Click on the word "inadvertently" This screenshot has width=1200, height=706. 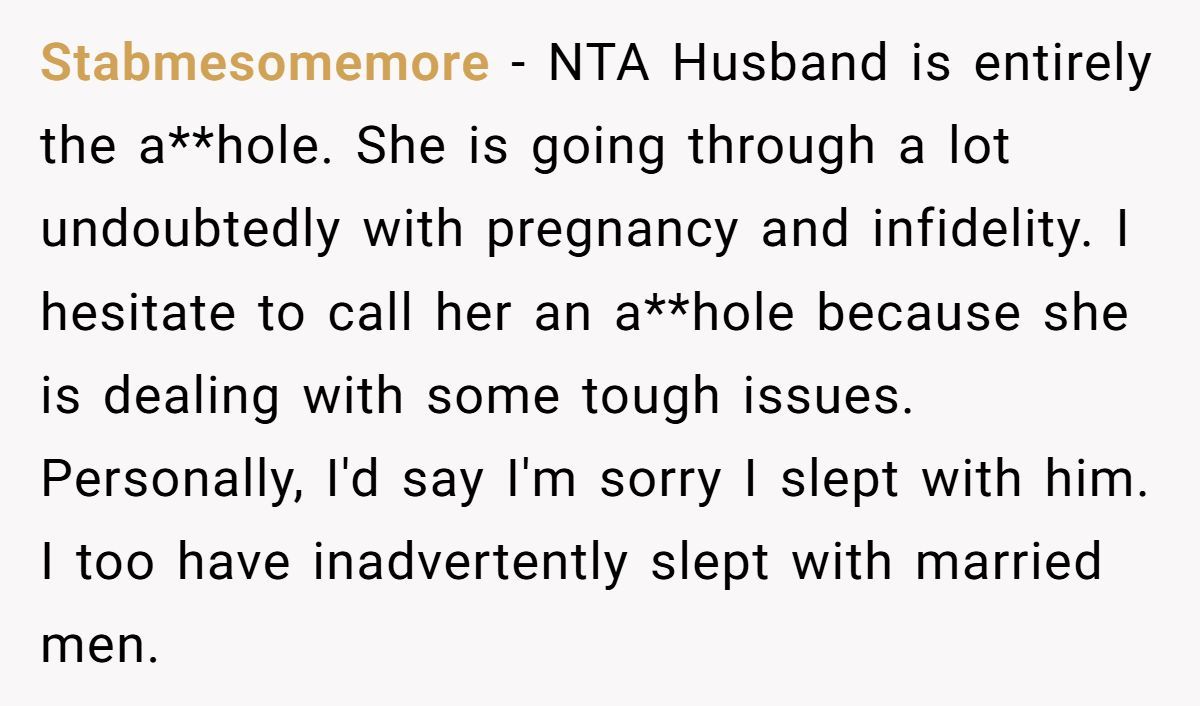(470, 563)
